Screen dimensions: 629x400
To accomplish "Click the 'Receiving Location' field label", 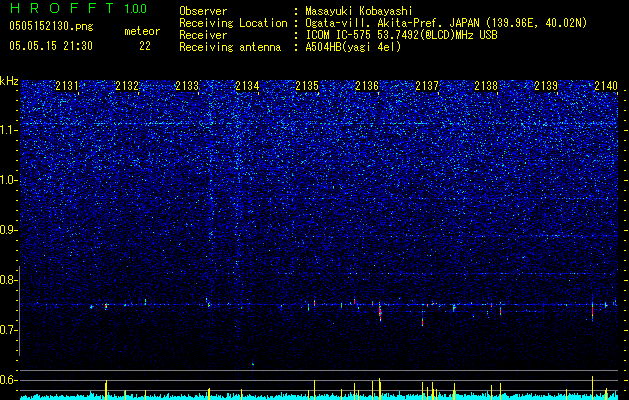I will click(233, 23).
